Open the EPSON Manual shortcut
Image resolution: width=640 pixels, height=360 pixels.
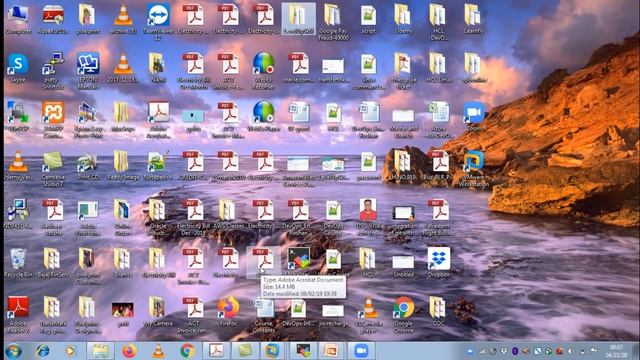(x=88, y=71)
